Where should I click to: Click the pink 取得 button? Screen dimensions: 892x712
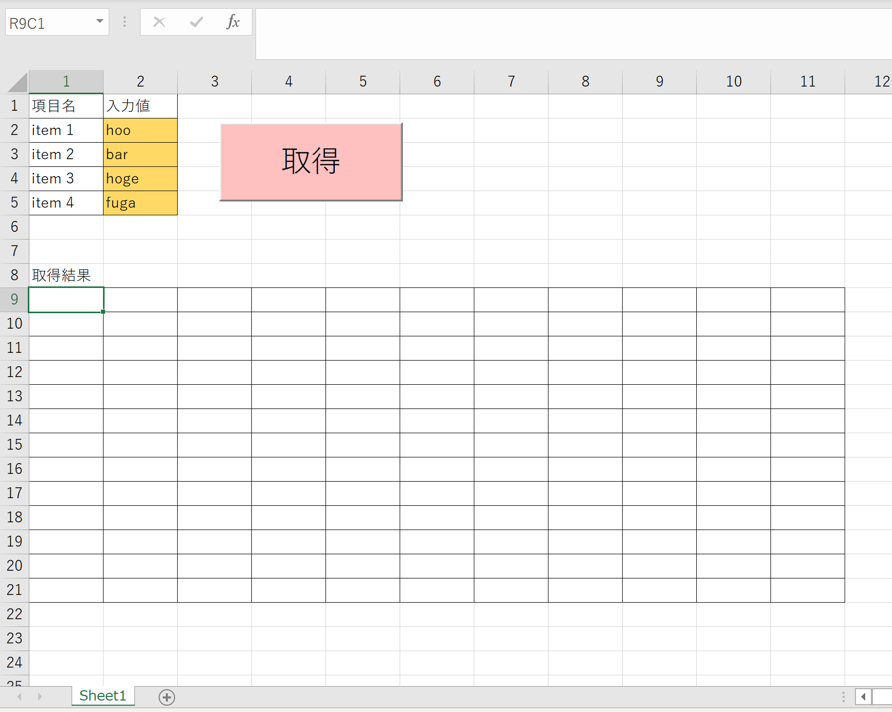click(x=311, y=162)
